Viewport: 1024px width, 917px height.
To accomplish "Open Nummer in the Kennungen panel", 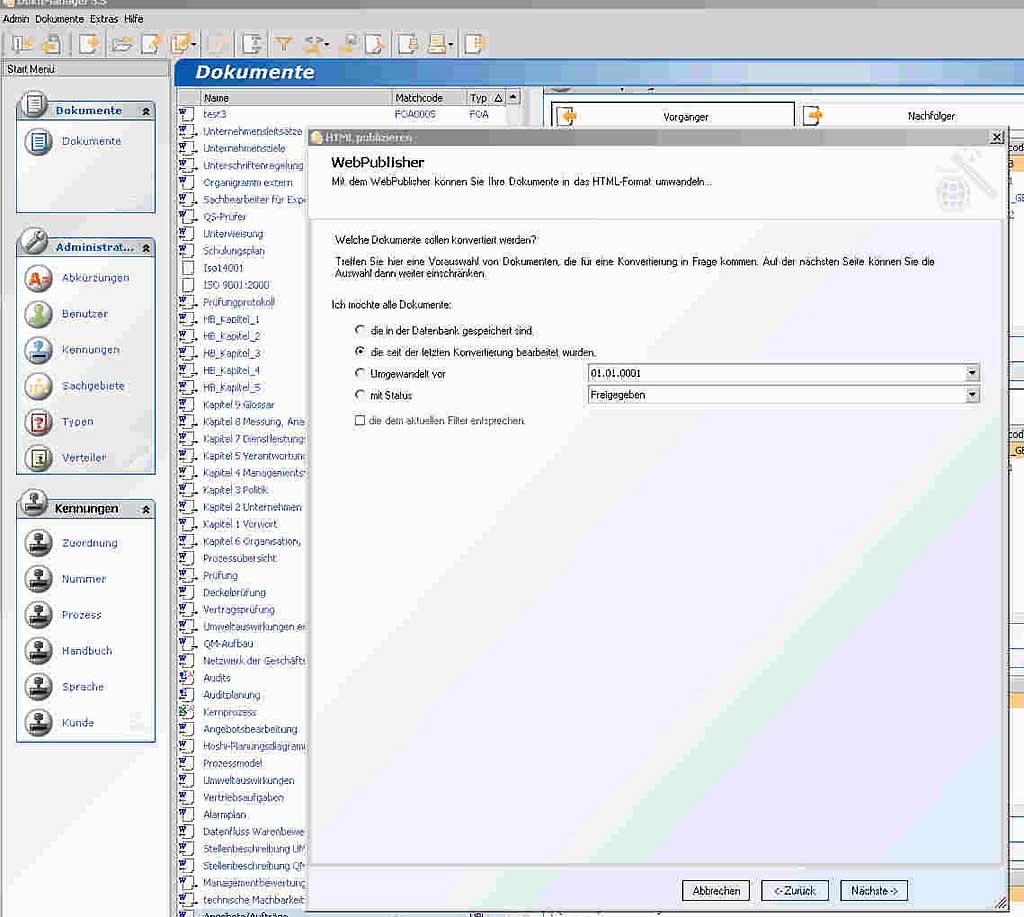I will (x=84, y=579).
